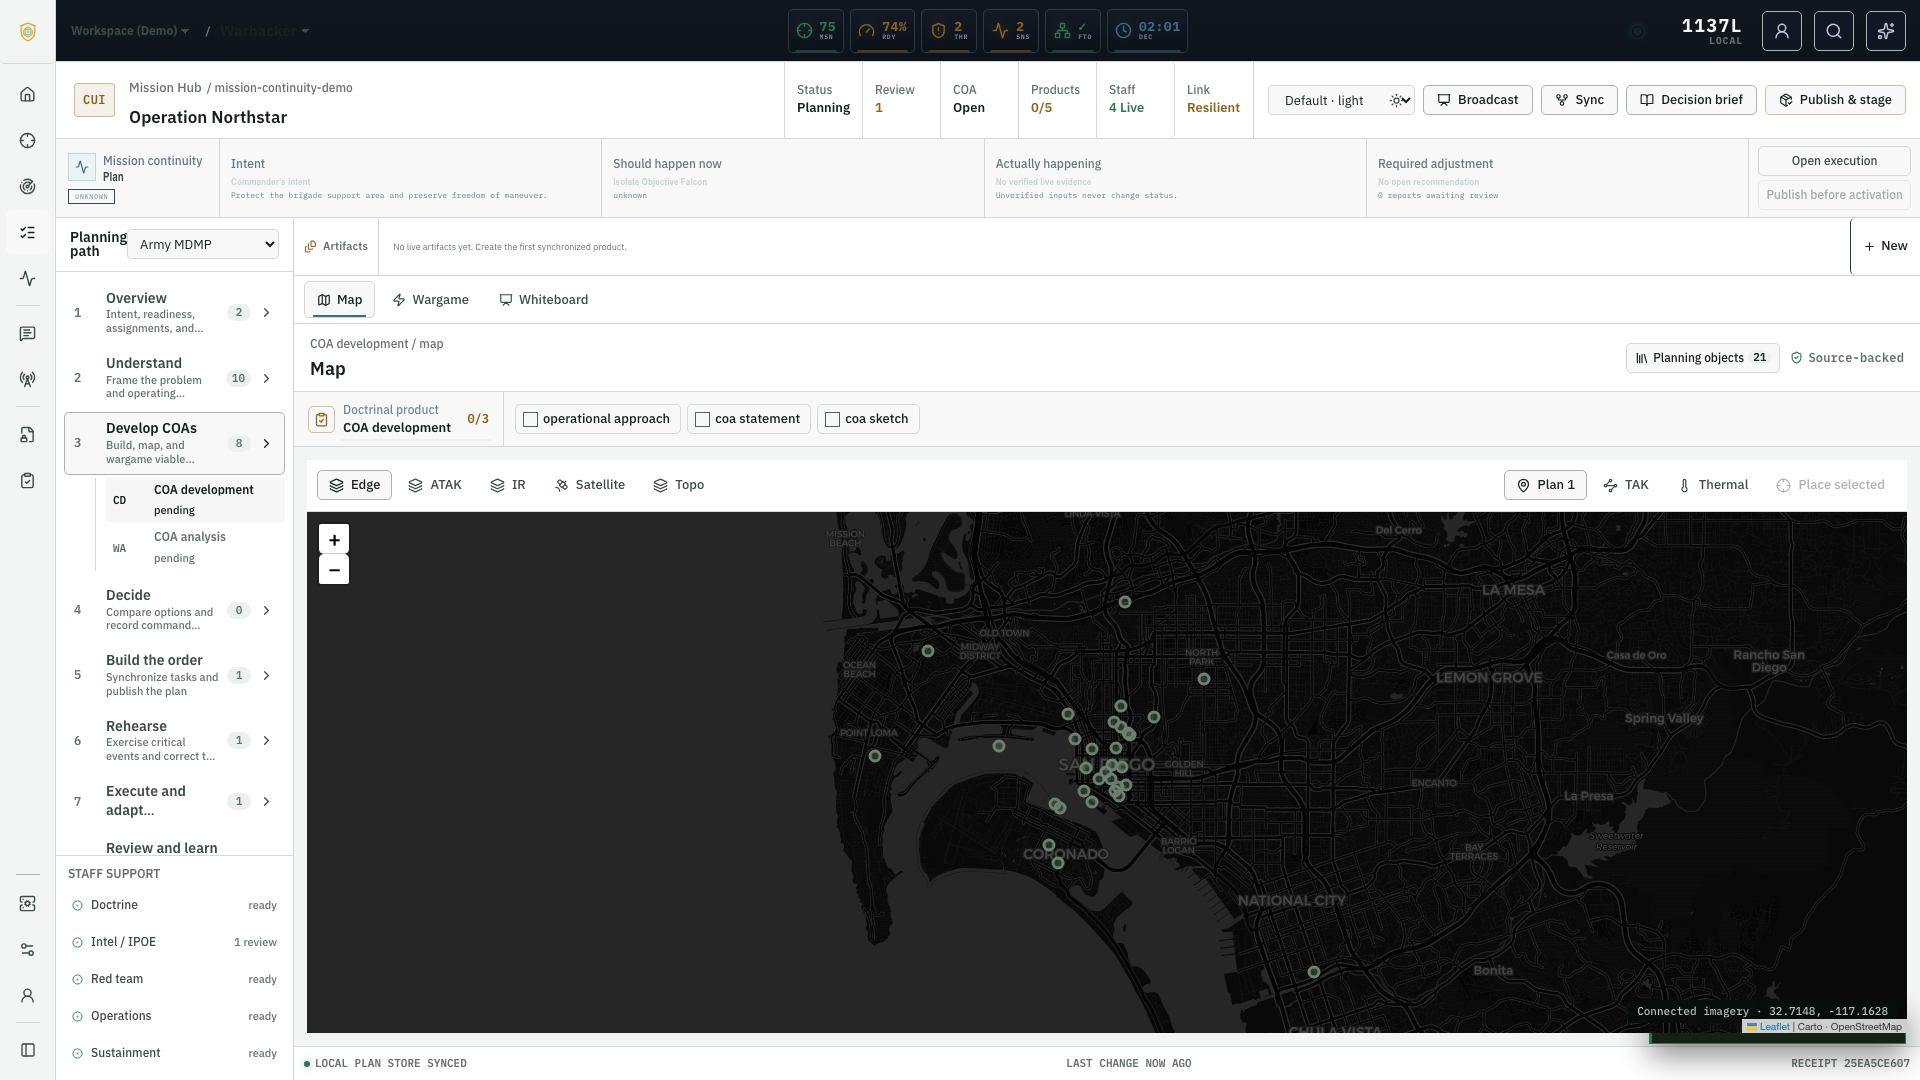
Task: Switch map layer to Topo
Action: 679,485
